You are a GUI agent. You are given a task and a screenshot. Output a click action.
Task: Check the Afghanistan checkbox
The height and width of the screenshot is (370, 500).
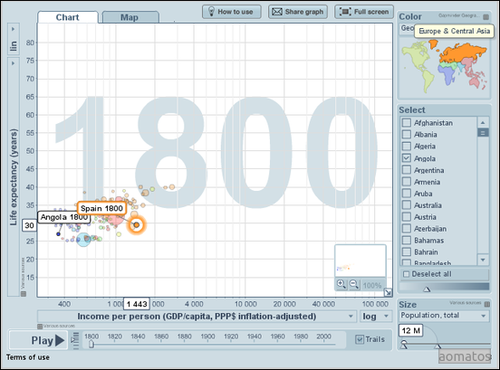click(406, 123)
